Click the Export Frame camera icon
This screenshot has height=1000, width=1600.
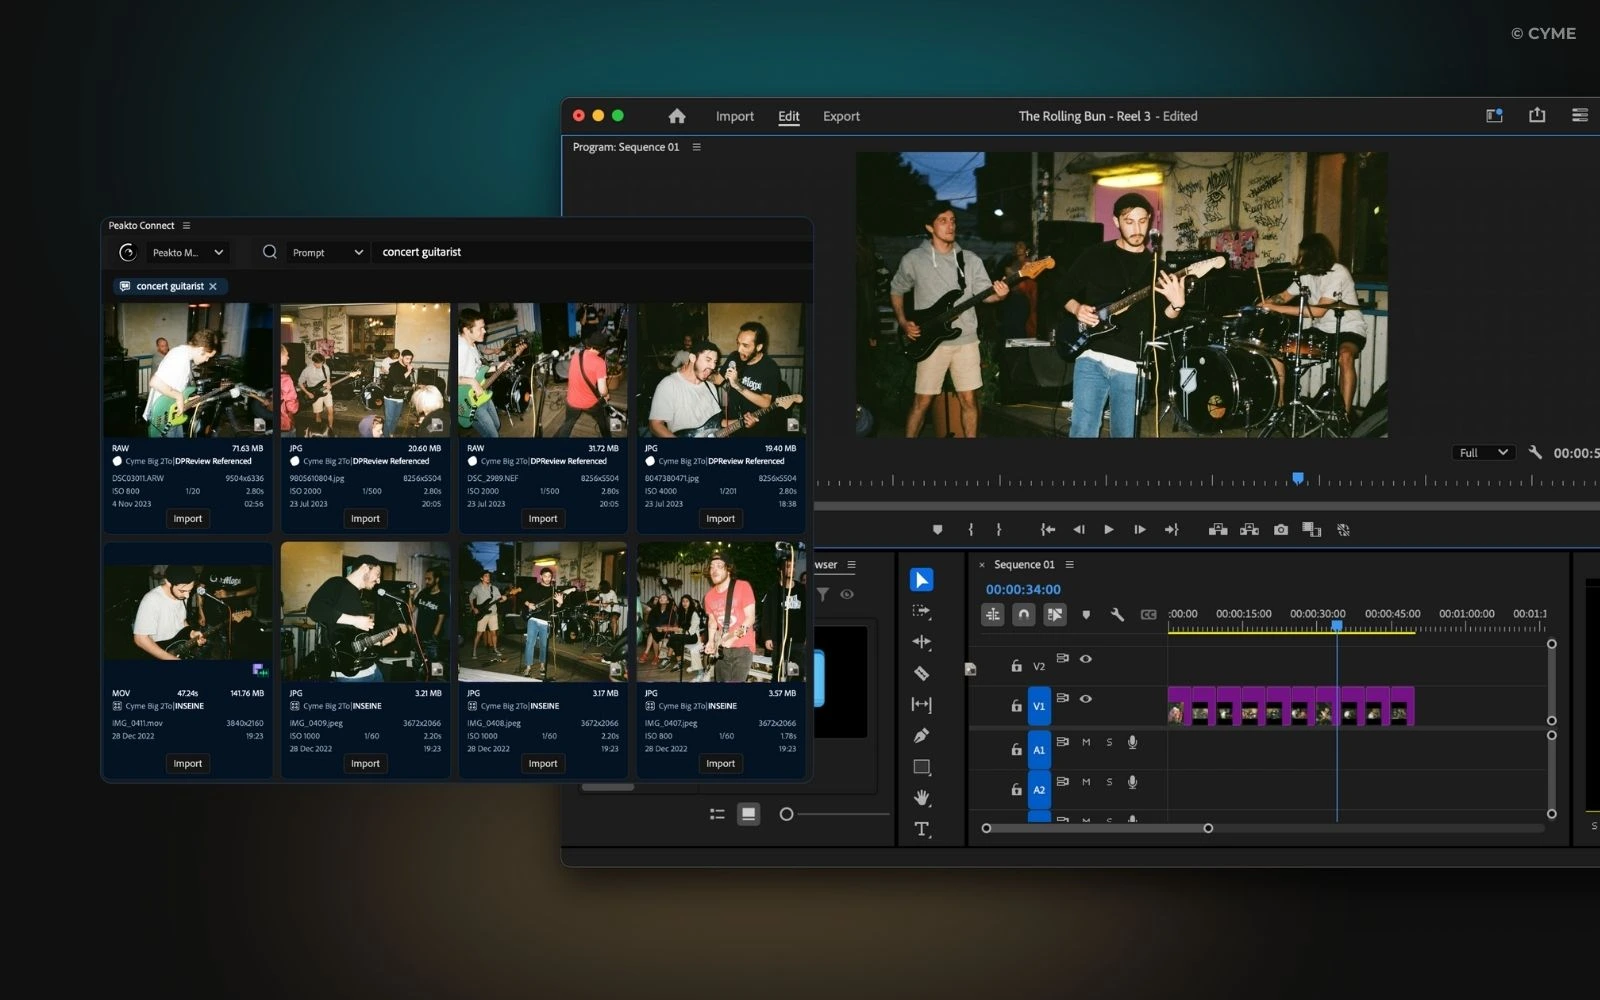tap(1280, 530)
